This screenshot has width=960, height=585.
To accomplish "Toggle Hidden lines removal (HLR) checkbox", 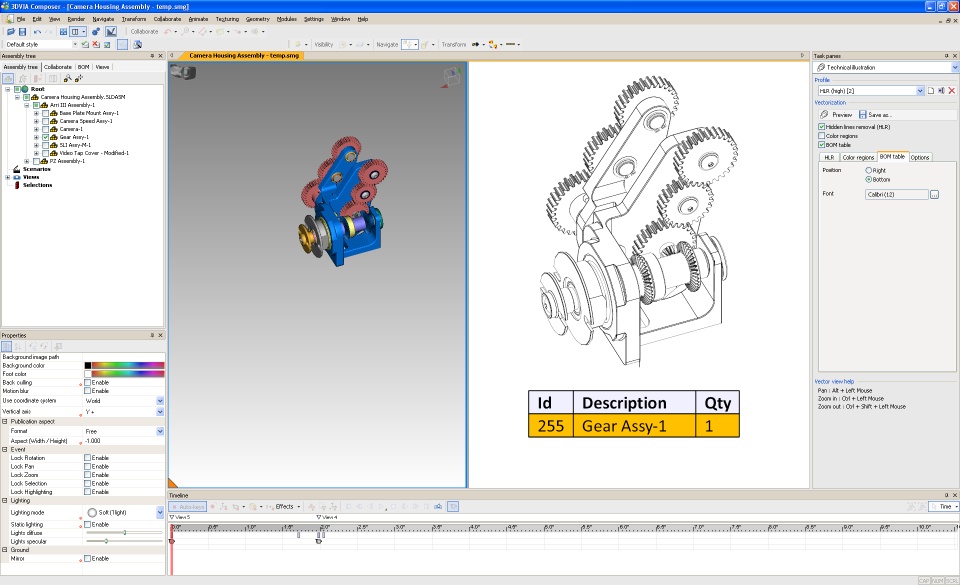I will point(822,127).
